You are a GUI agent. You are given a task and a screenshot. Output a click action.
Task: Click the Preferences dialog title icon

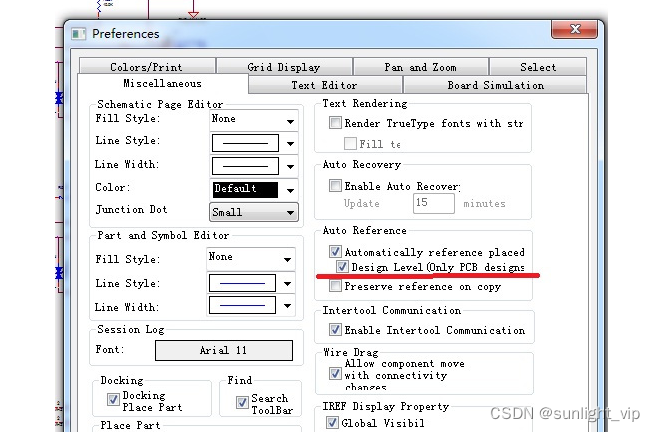click(x=79, y=33)
